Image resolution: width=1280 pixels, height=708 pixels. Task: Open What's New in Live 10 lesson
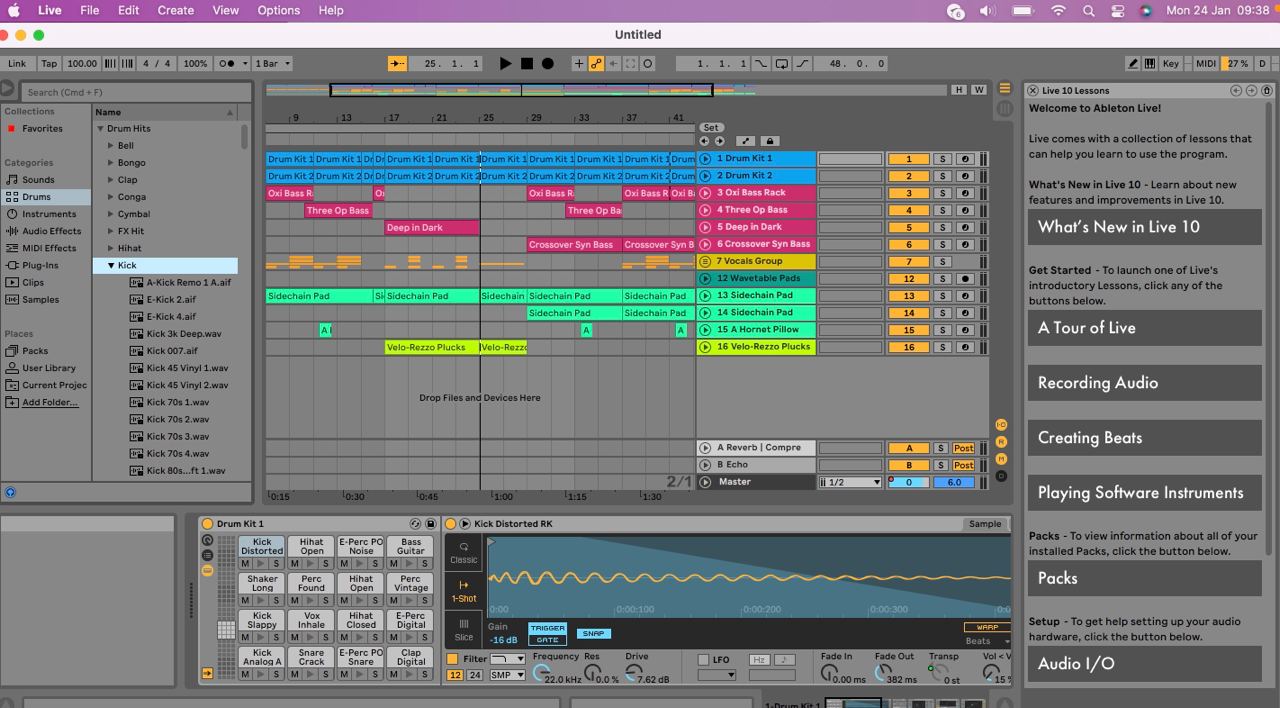(x=1144, y=227)
